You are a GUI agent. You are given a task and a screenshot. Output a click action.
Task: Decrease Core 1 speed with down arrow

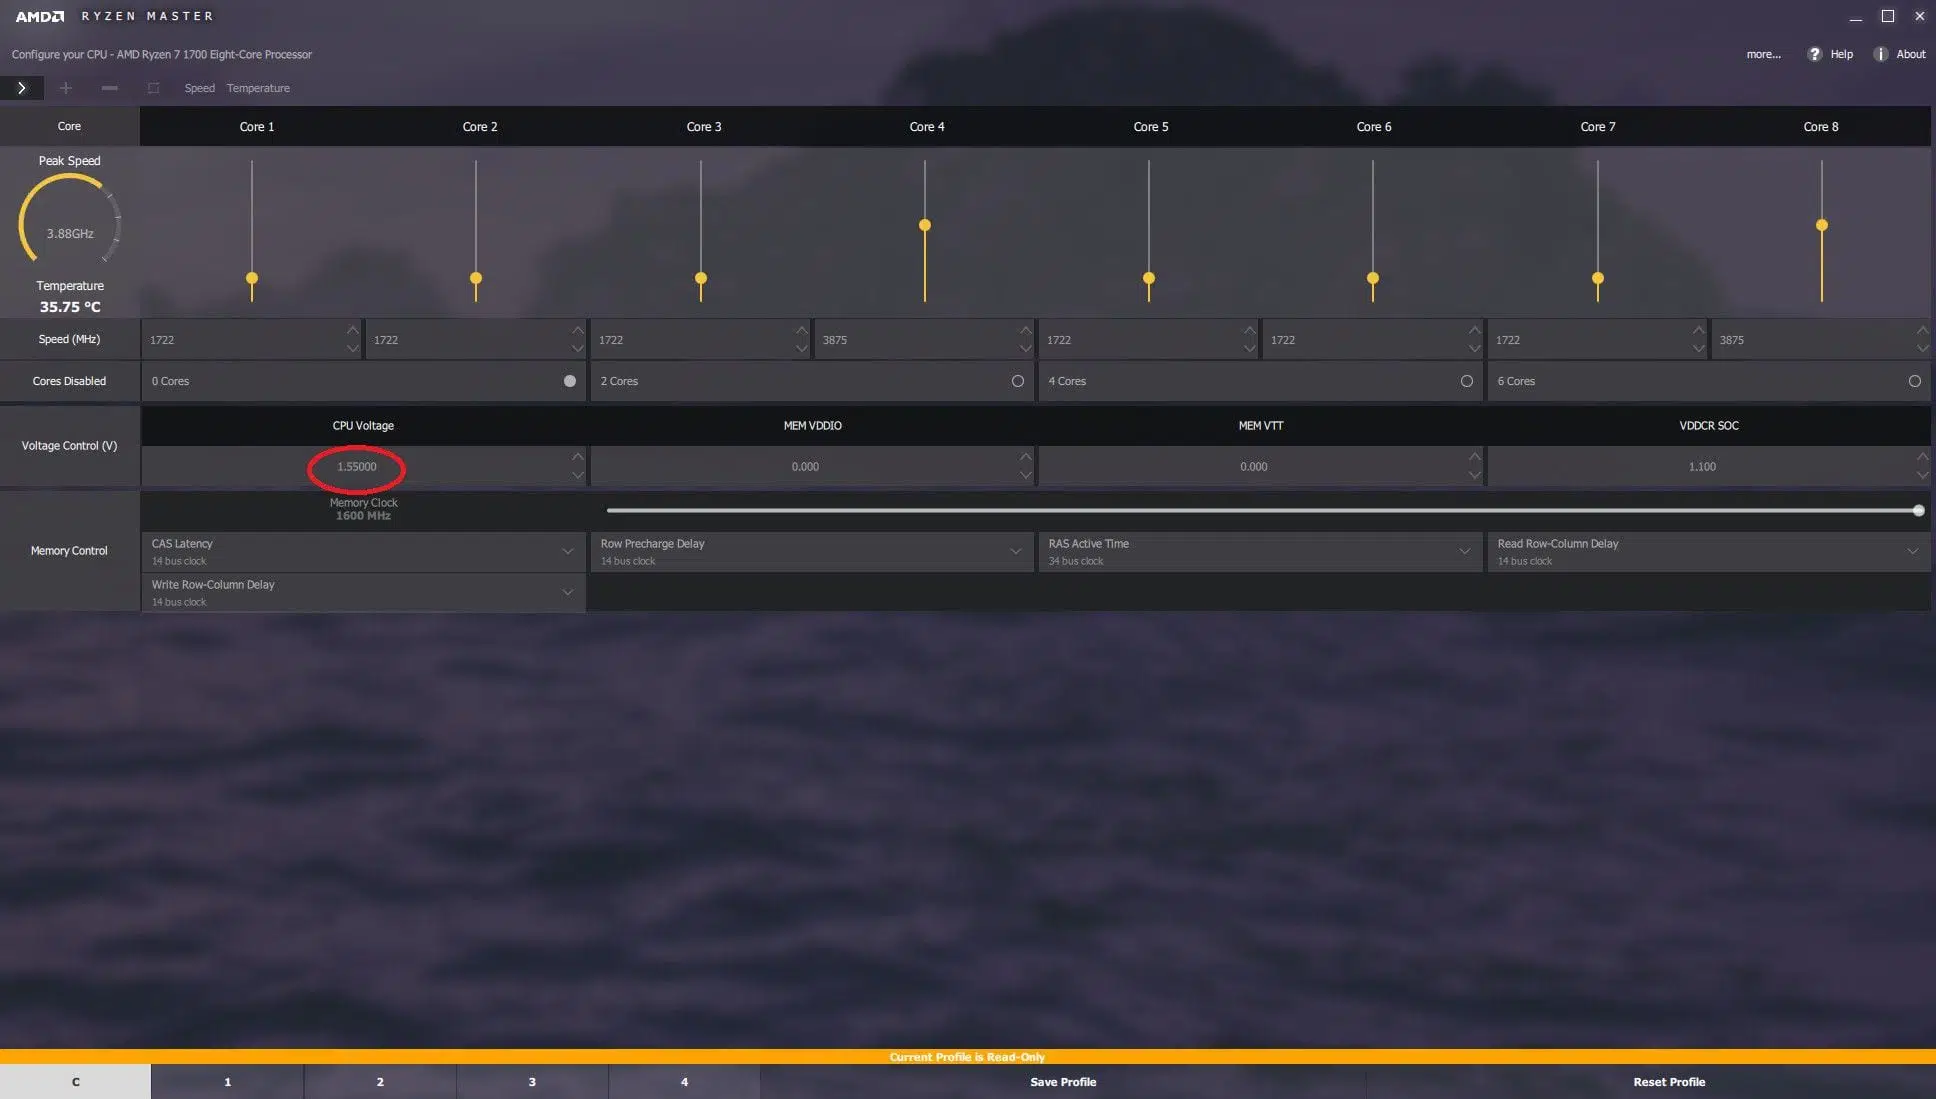[352, 348]
